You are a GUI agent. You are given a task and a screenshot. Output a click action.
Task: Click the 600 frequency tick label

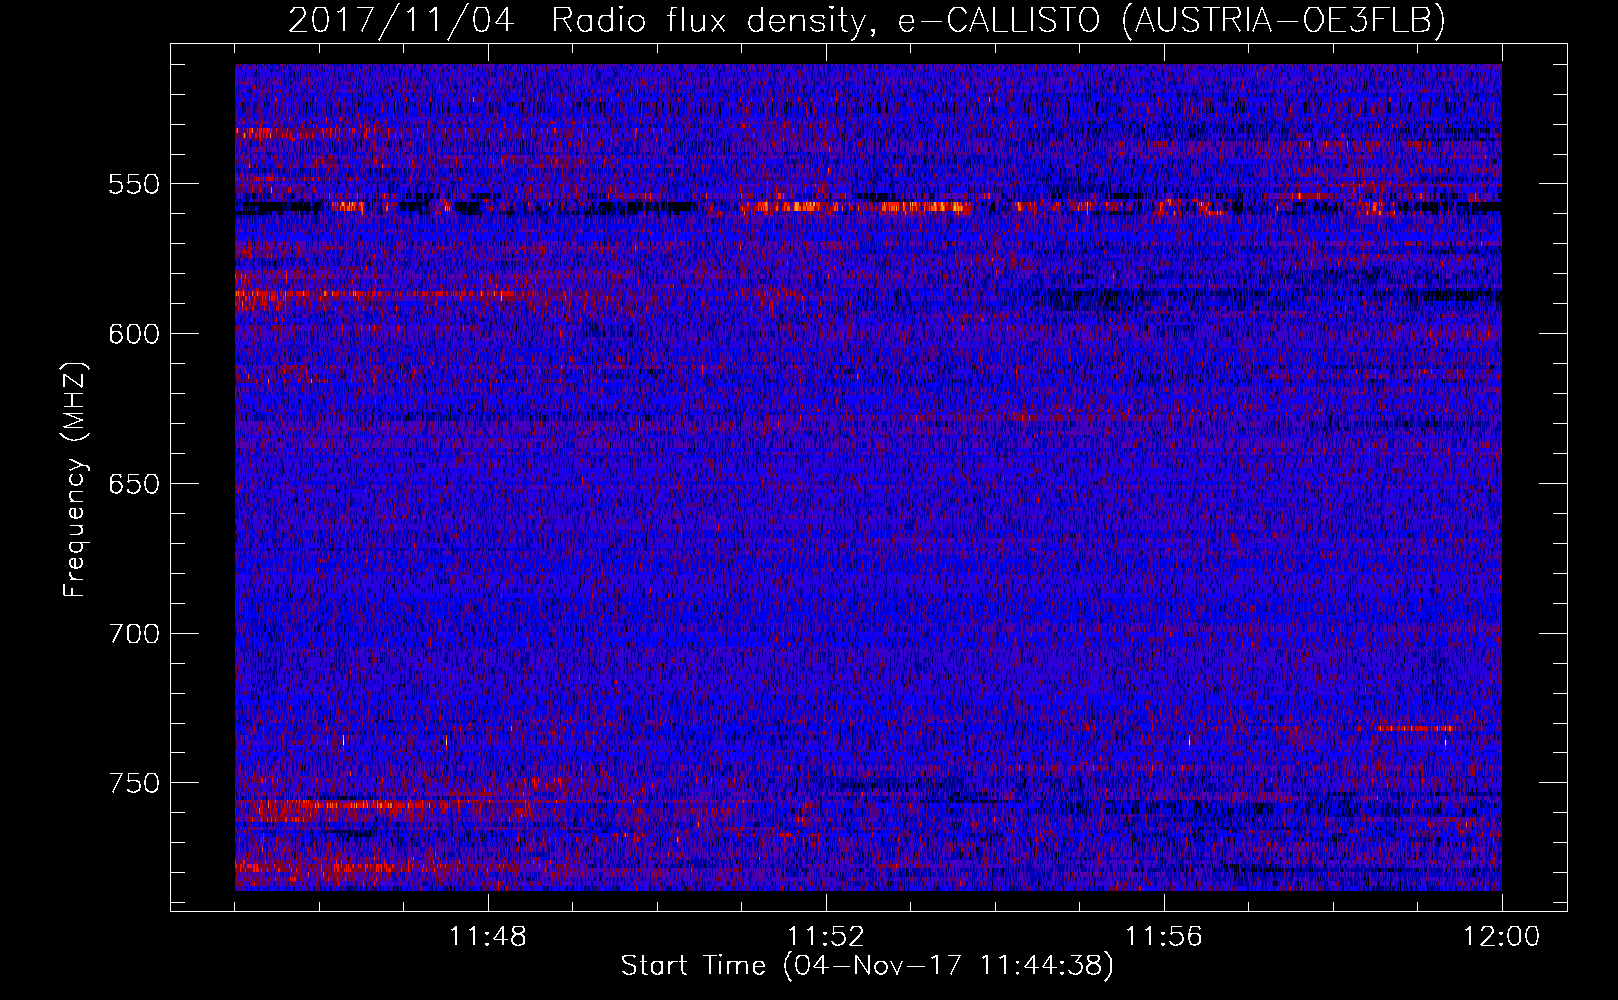click(133, 334)
